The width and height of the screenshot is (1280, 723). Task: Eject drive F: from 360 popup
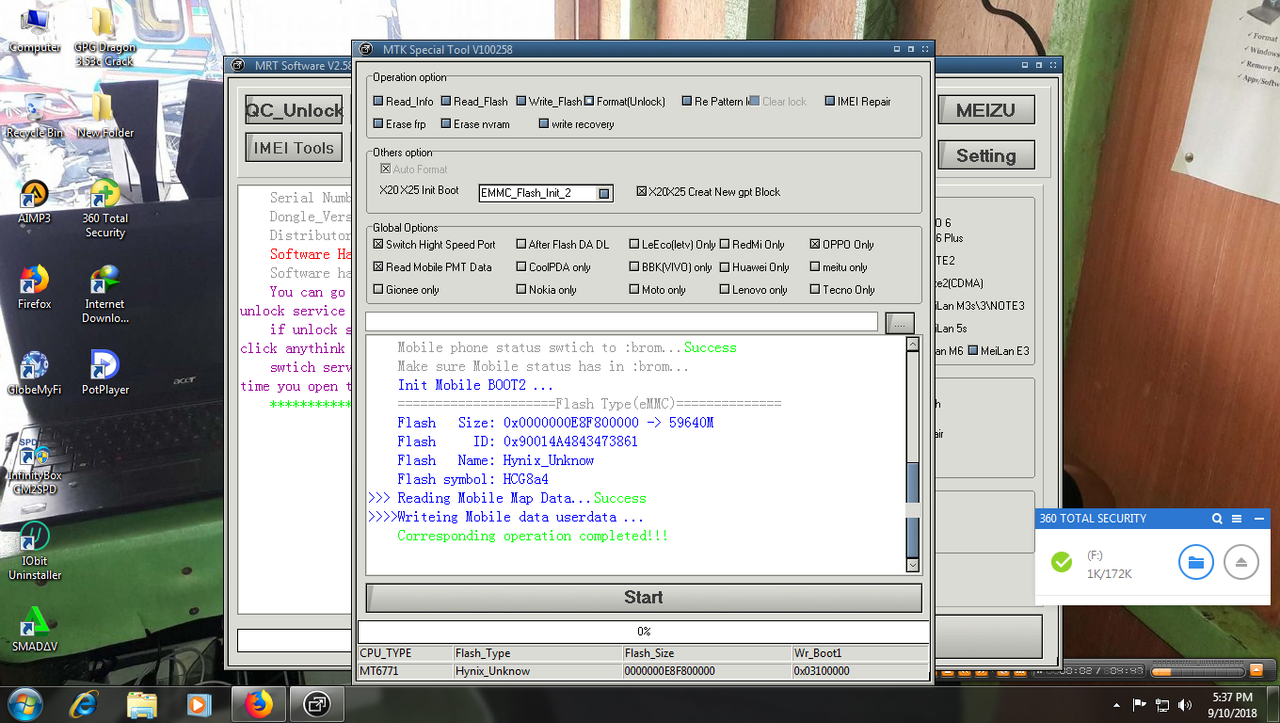(x=1241, y=562)
